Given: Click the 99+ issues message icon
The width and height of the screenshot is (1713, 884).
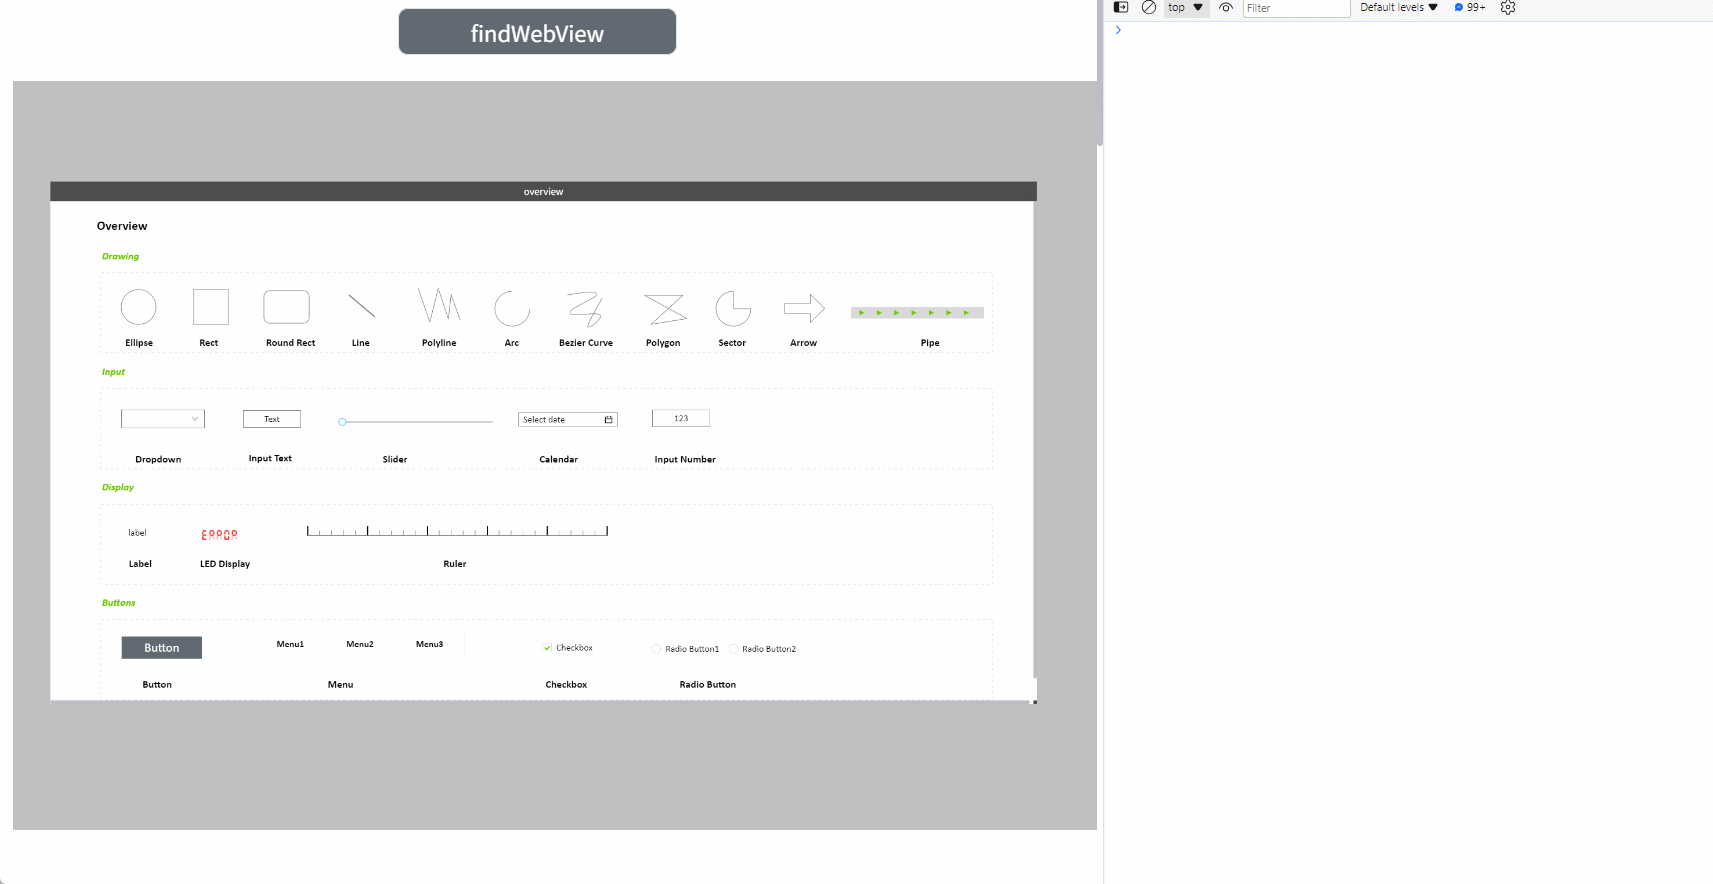Looking at the screenshot, I should (x=1469, y=7).
